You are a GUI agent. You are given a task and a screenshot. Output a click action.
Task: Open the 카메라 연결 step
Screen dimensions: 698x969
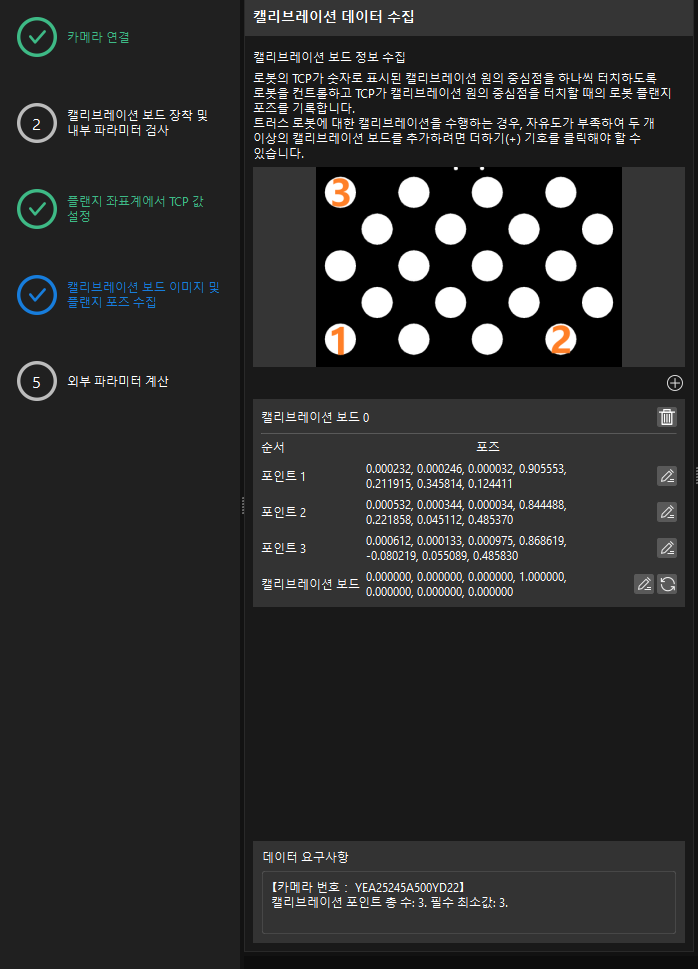(98, 37)
